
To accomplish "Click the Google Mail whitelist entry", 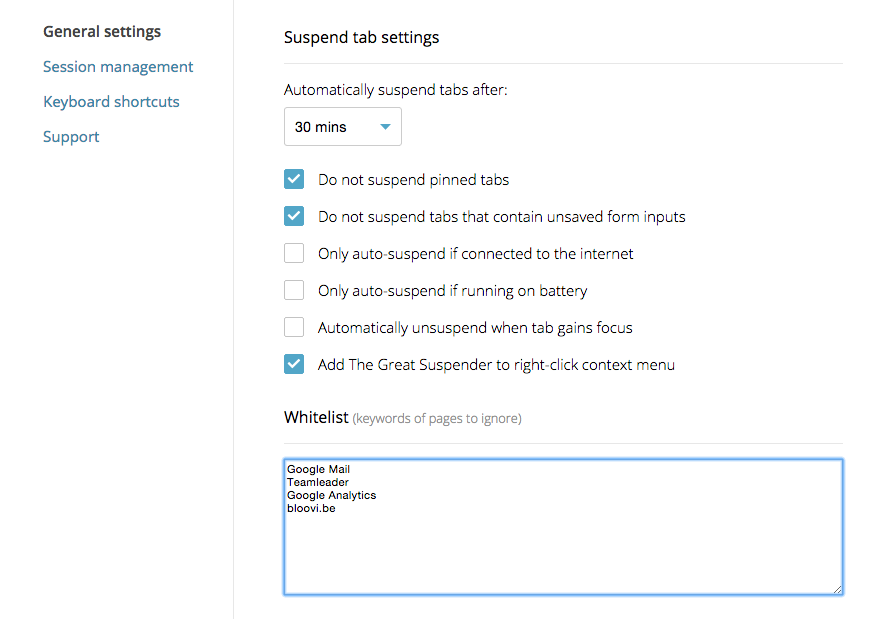I will point(318,469).
